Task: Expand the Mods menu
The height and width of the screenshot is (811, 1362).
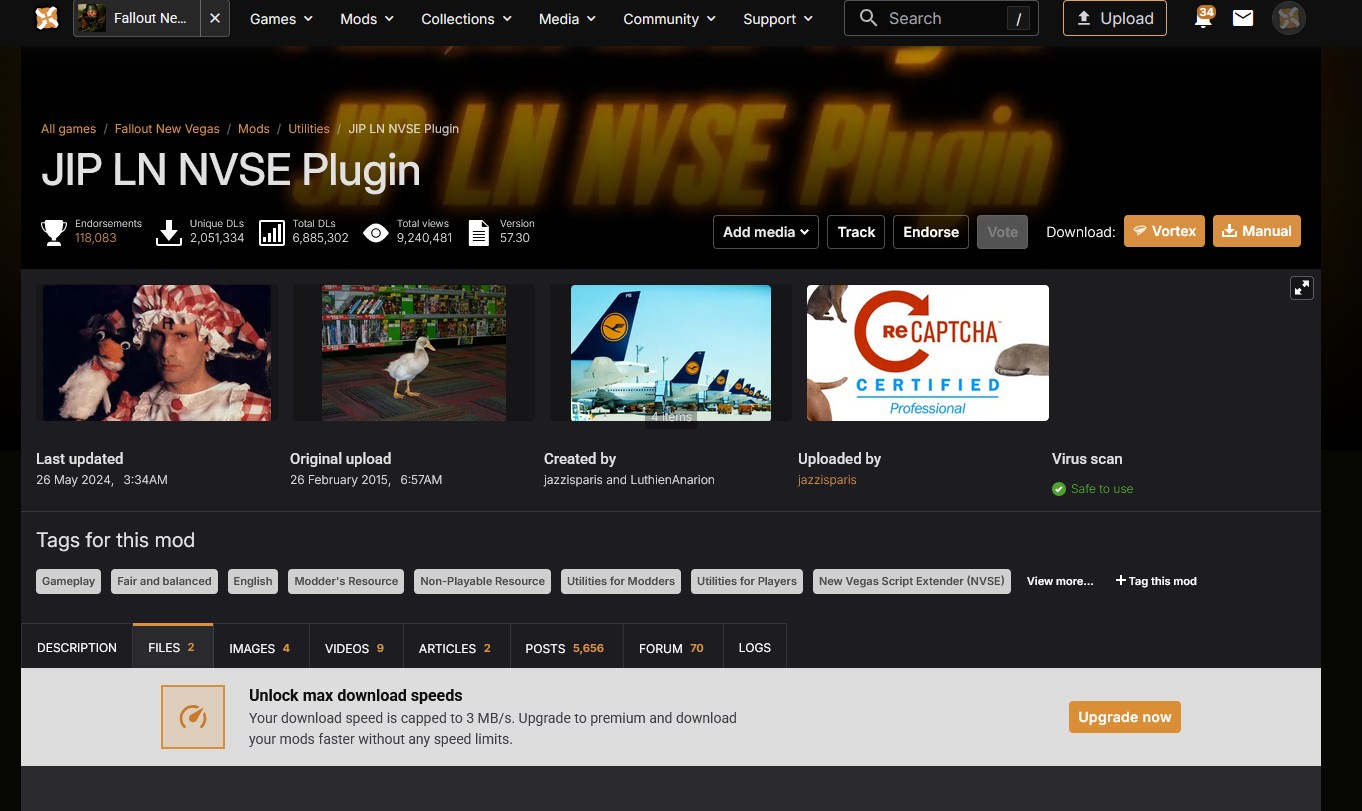Action: [x=367, y=19]
